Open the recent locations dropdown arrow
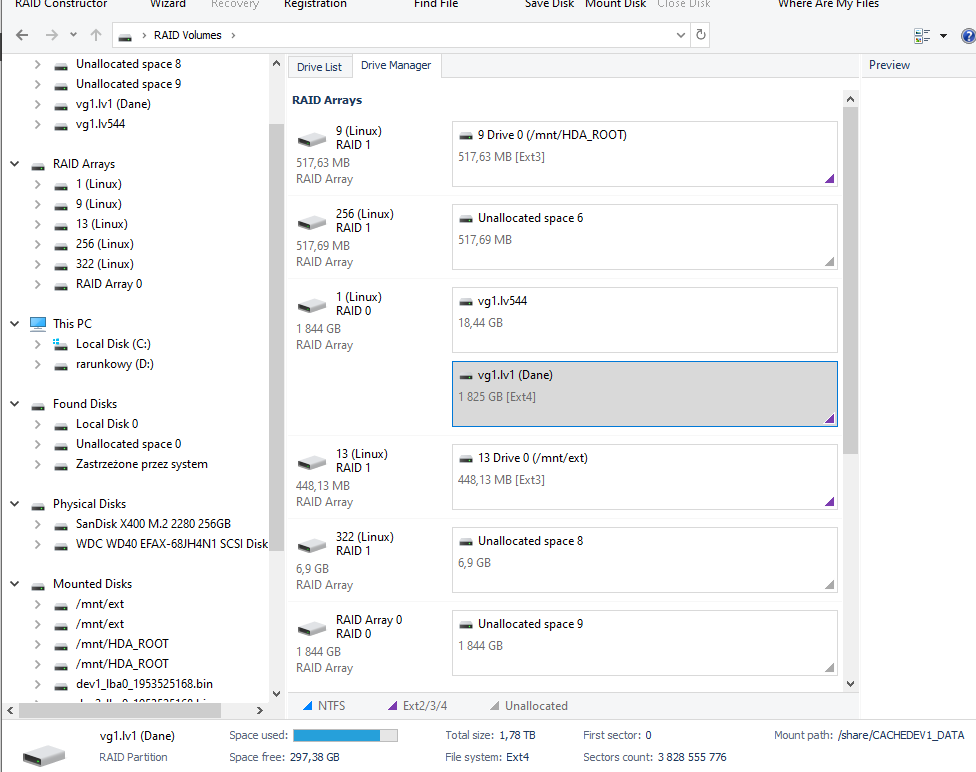This screenshot has width=976, height=772. (73, 35)
